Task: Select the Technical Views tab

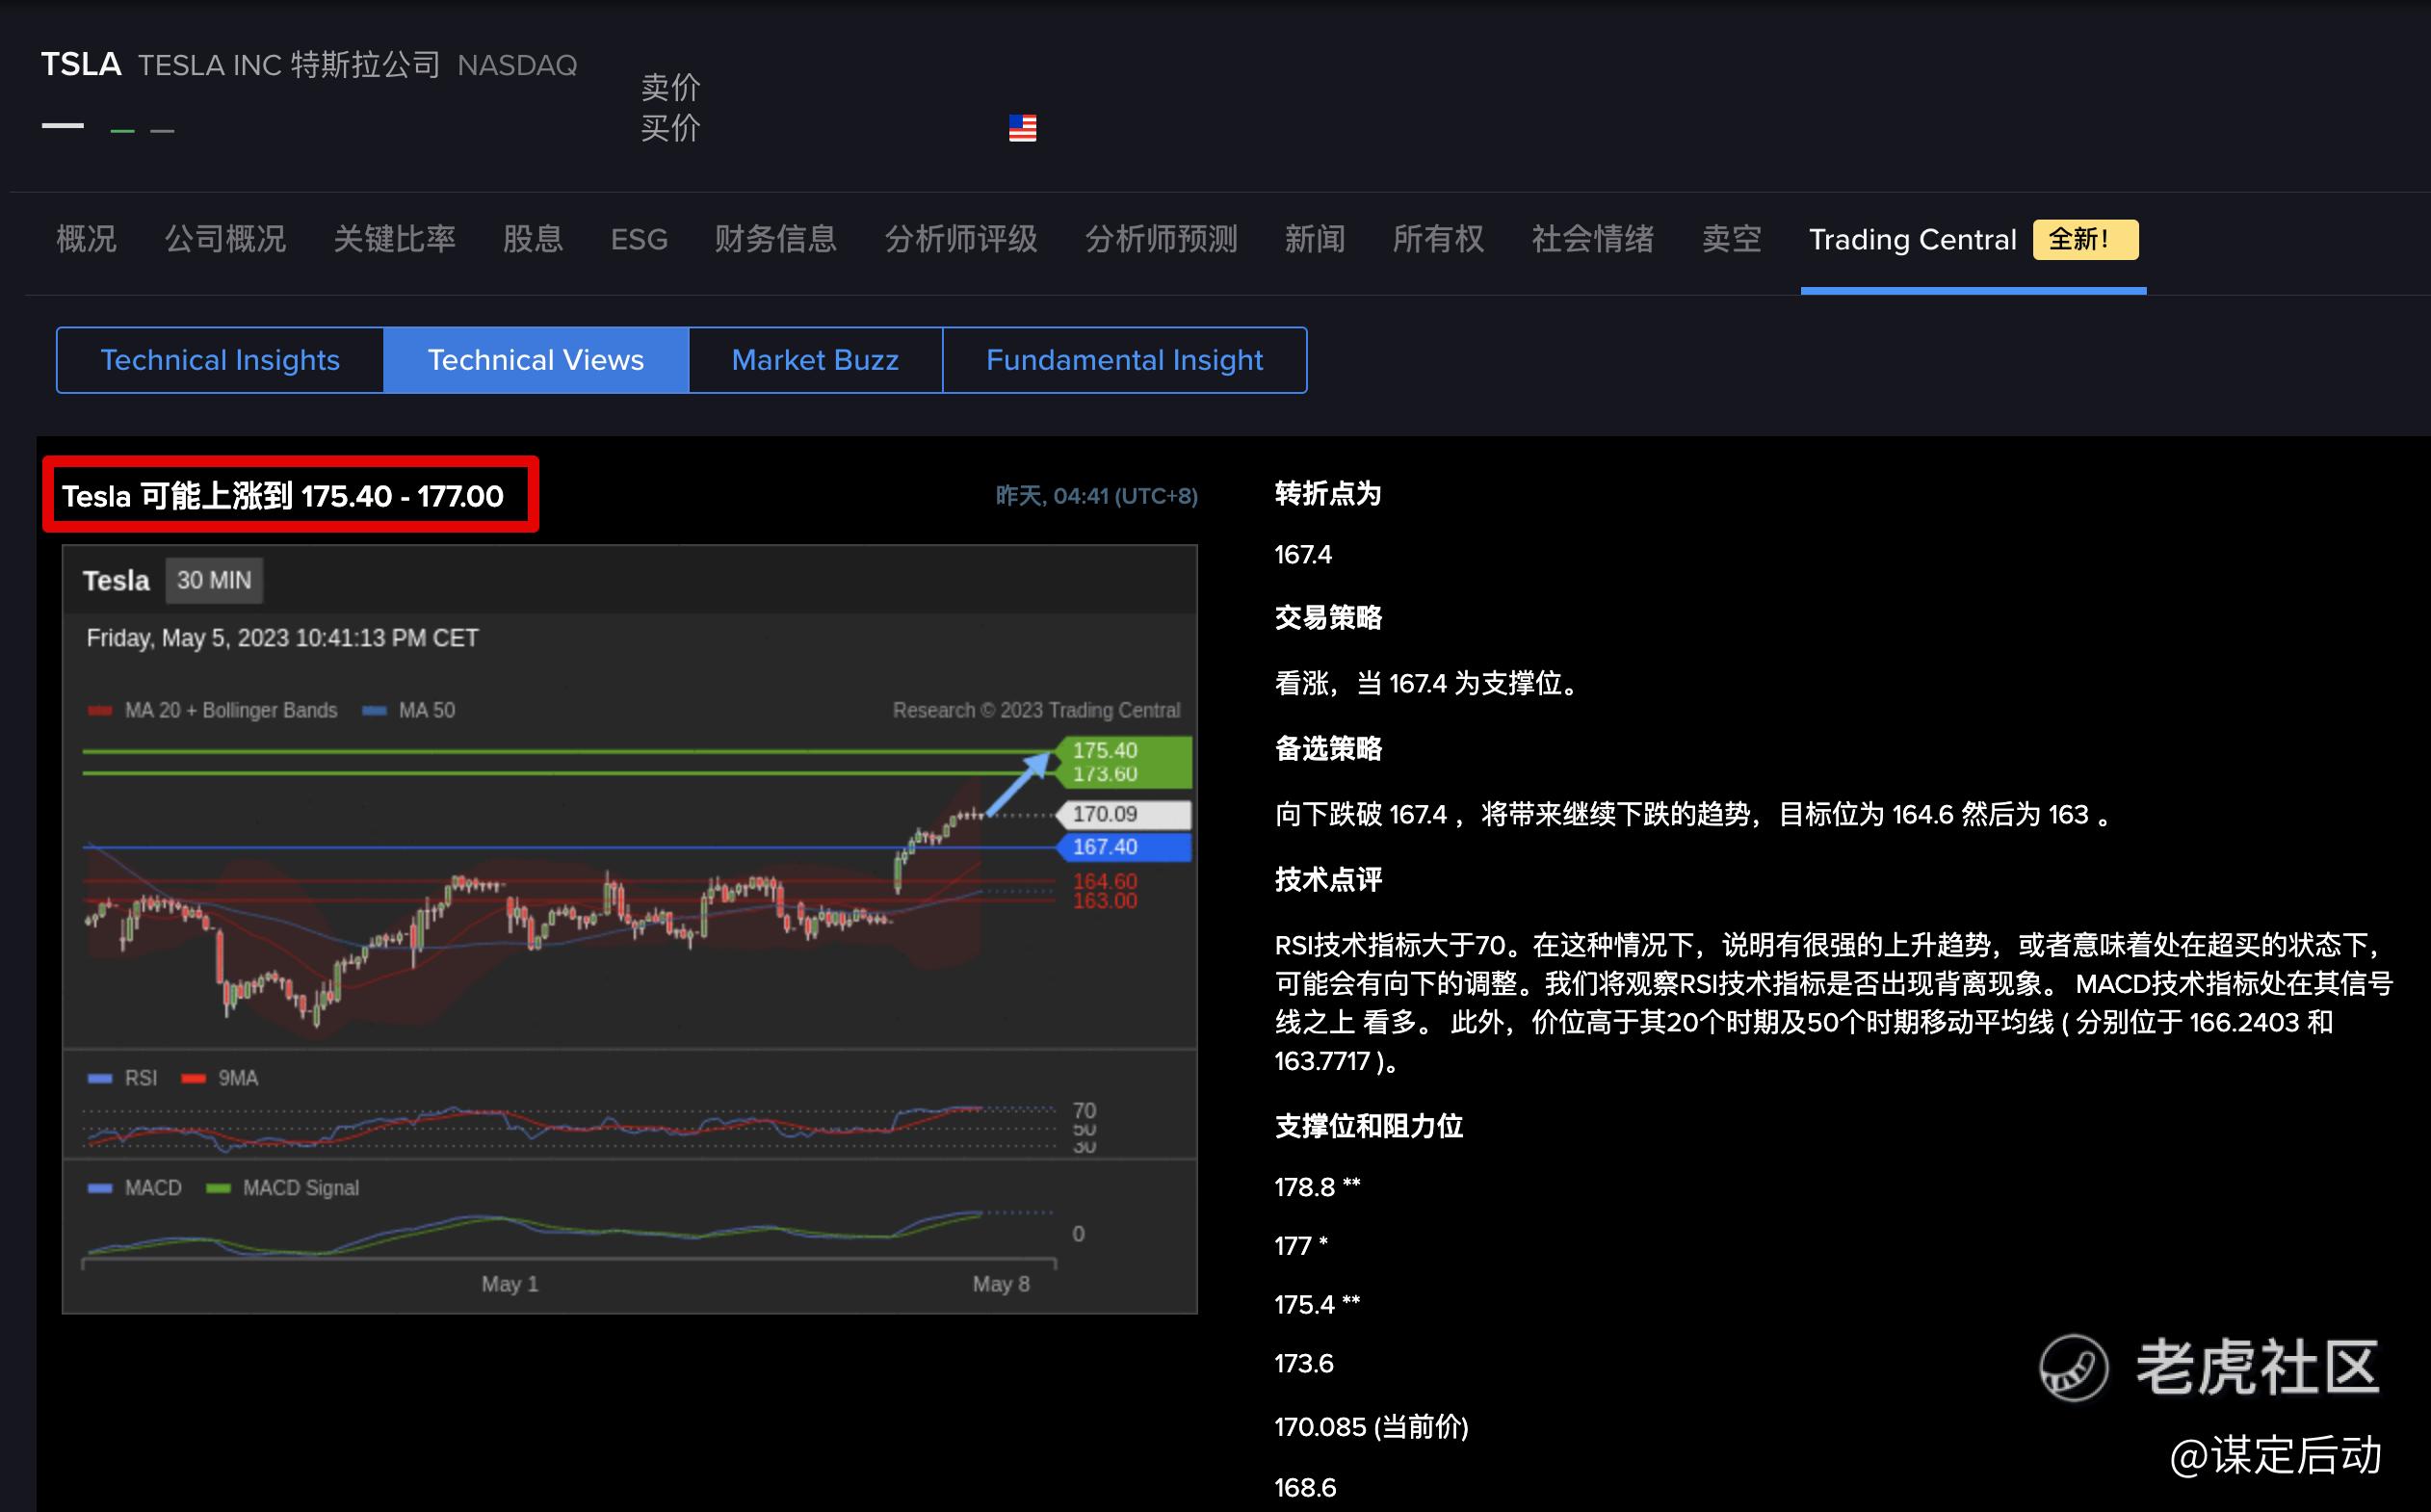Action: point(536,360)
